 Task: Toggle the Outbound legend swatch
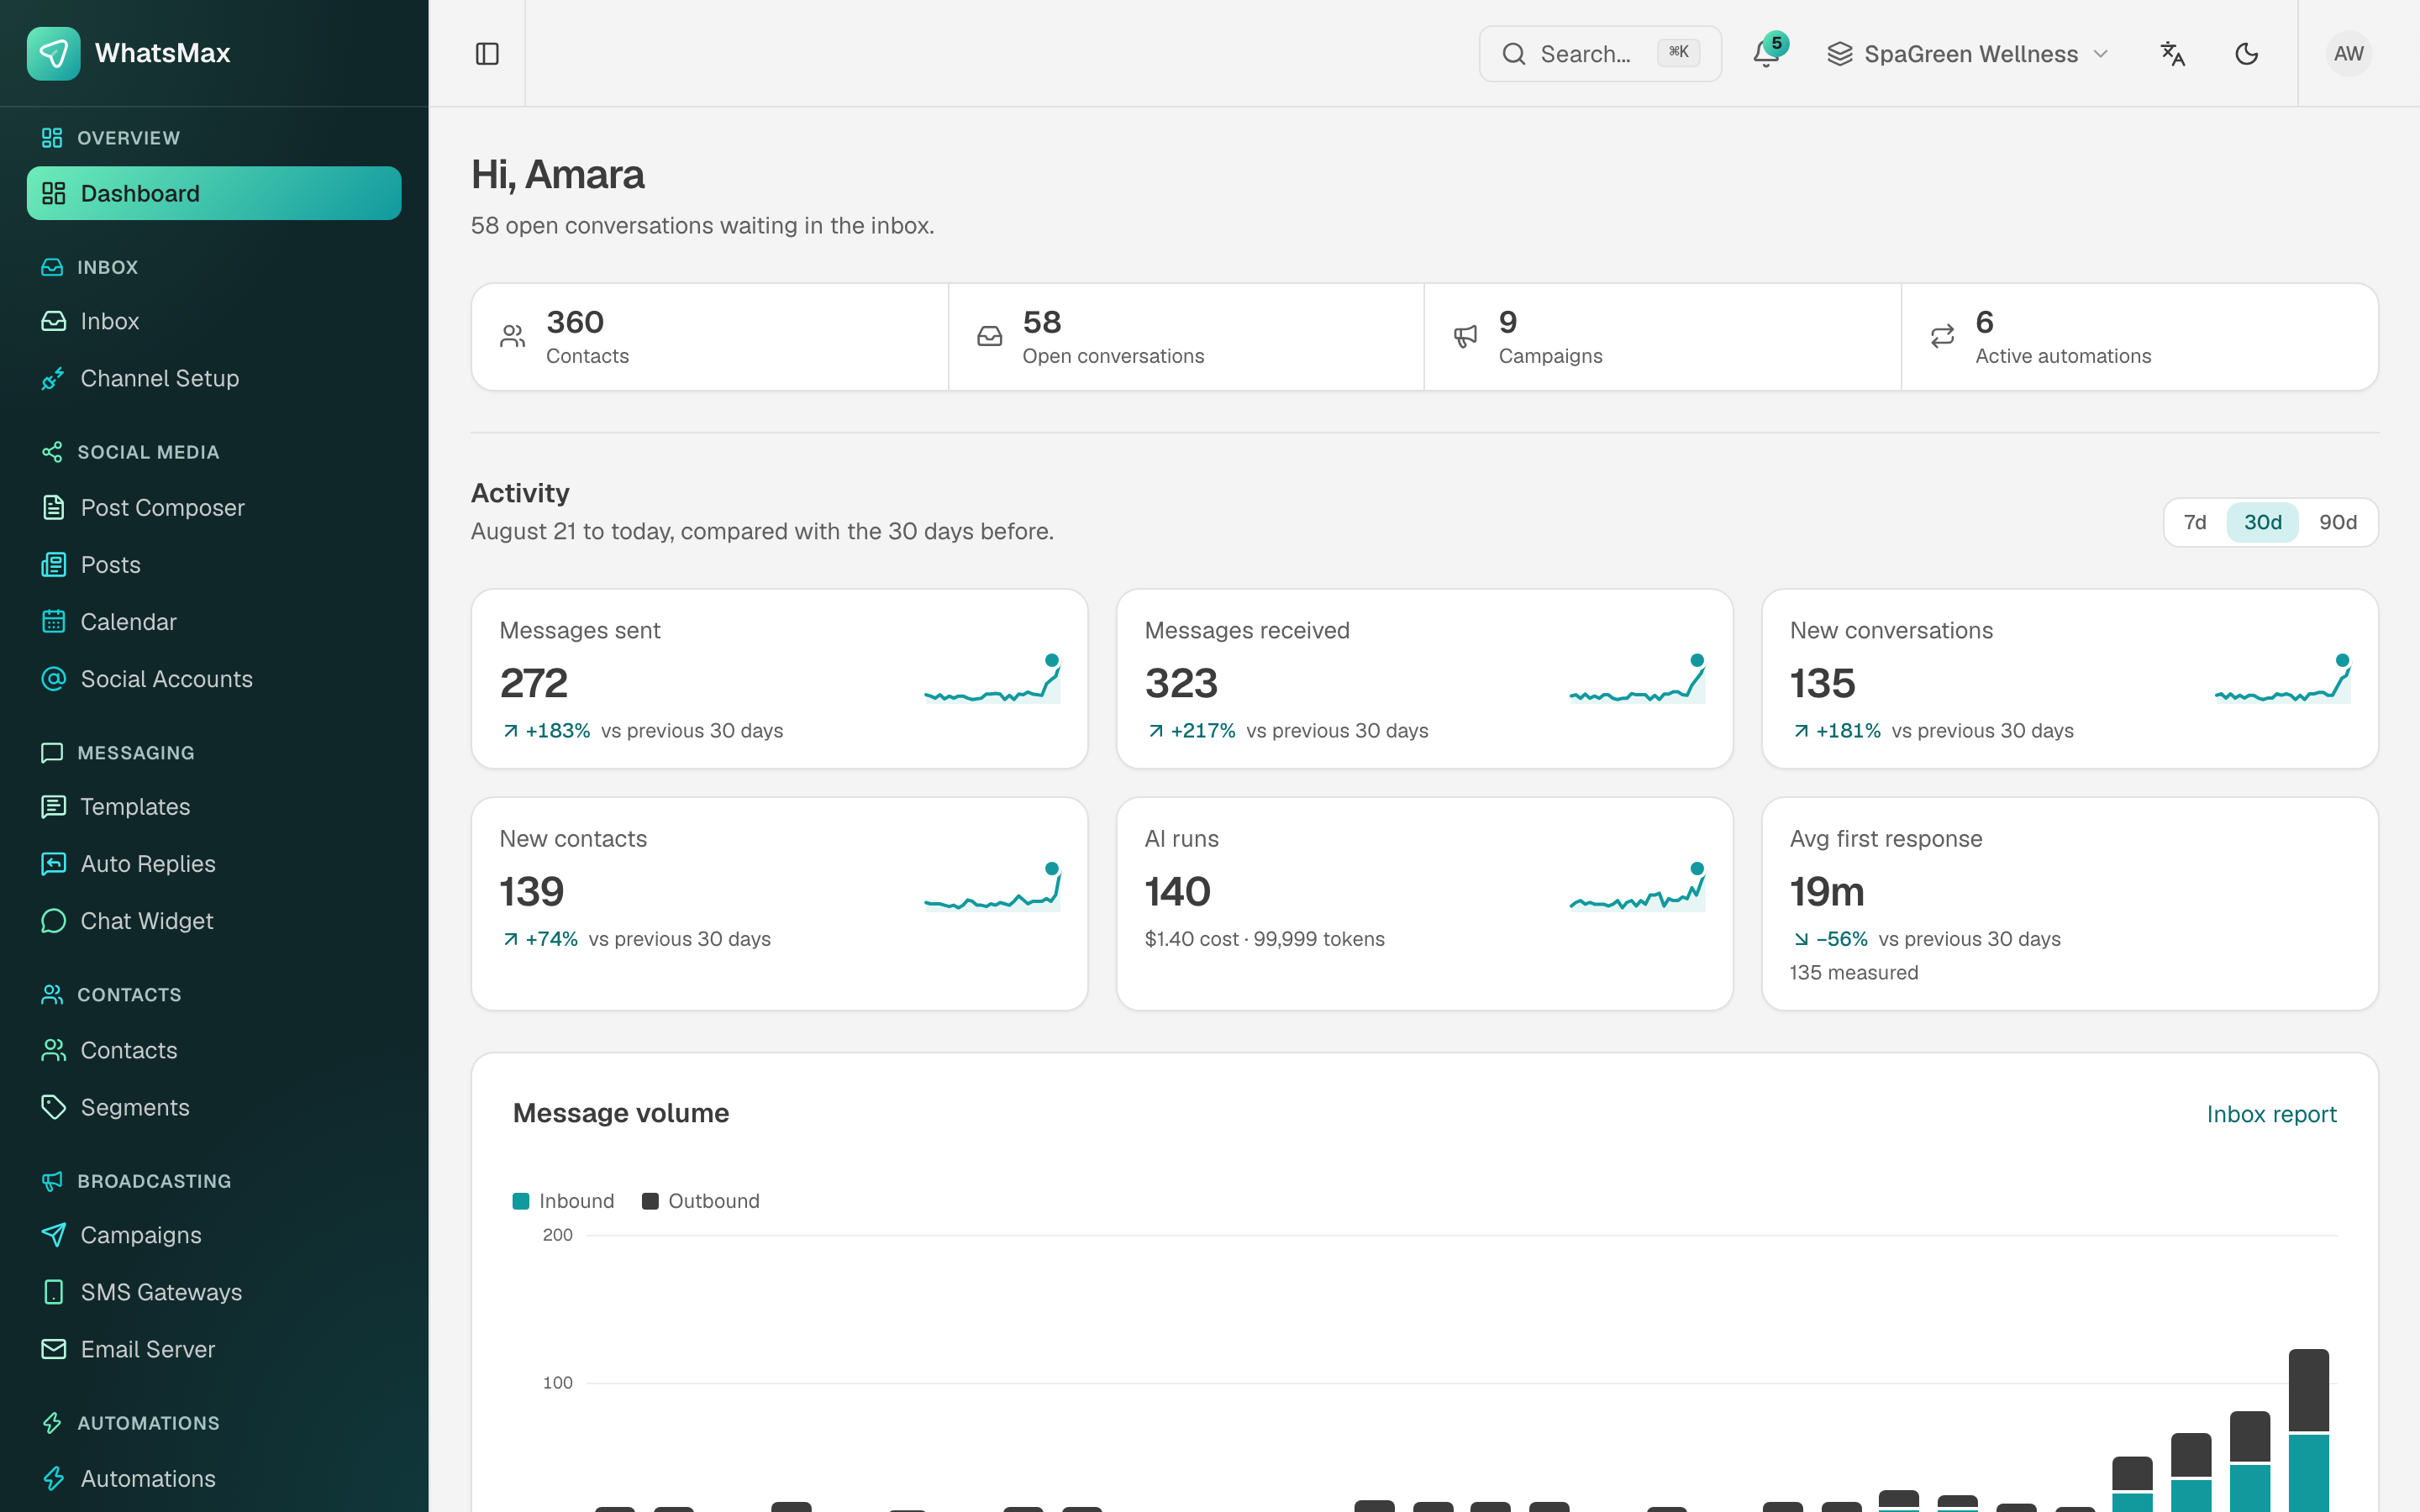pyautogui.click(x=650, y=1201)
